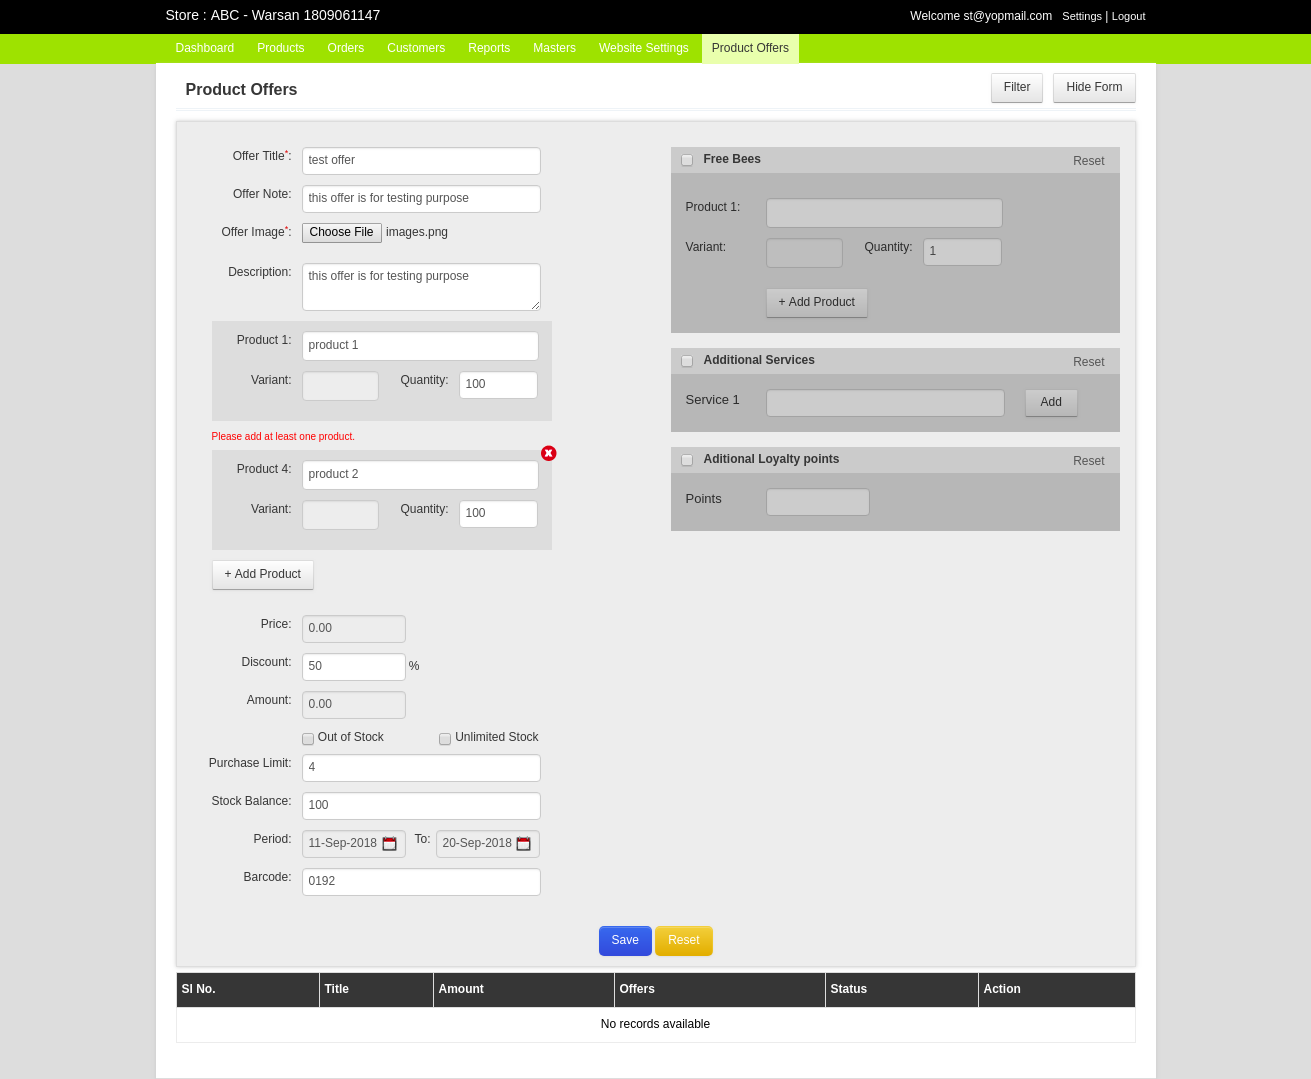Click the Free Bees Product 1 field
The height and width of the screenshot is (1079, 1311).
pos(884,213)
